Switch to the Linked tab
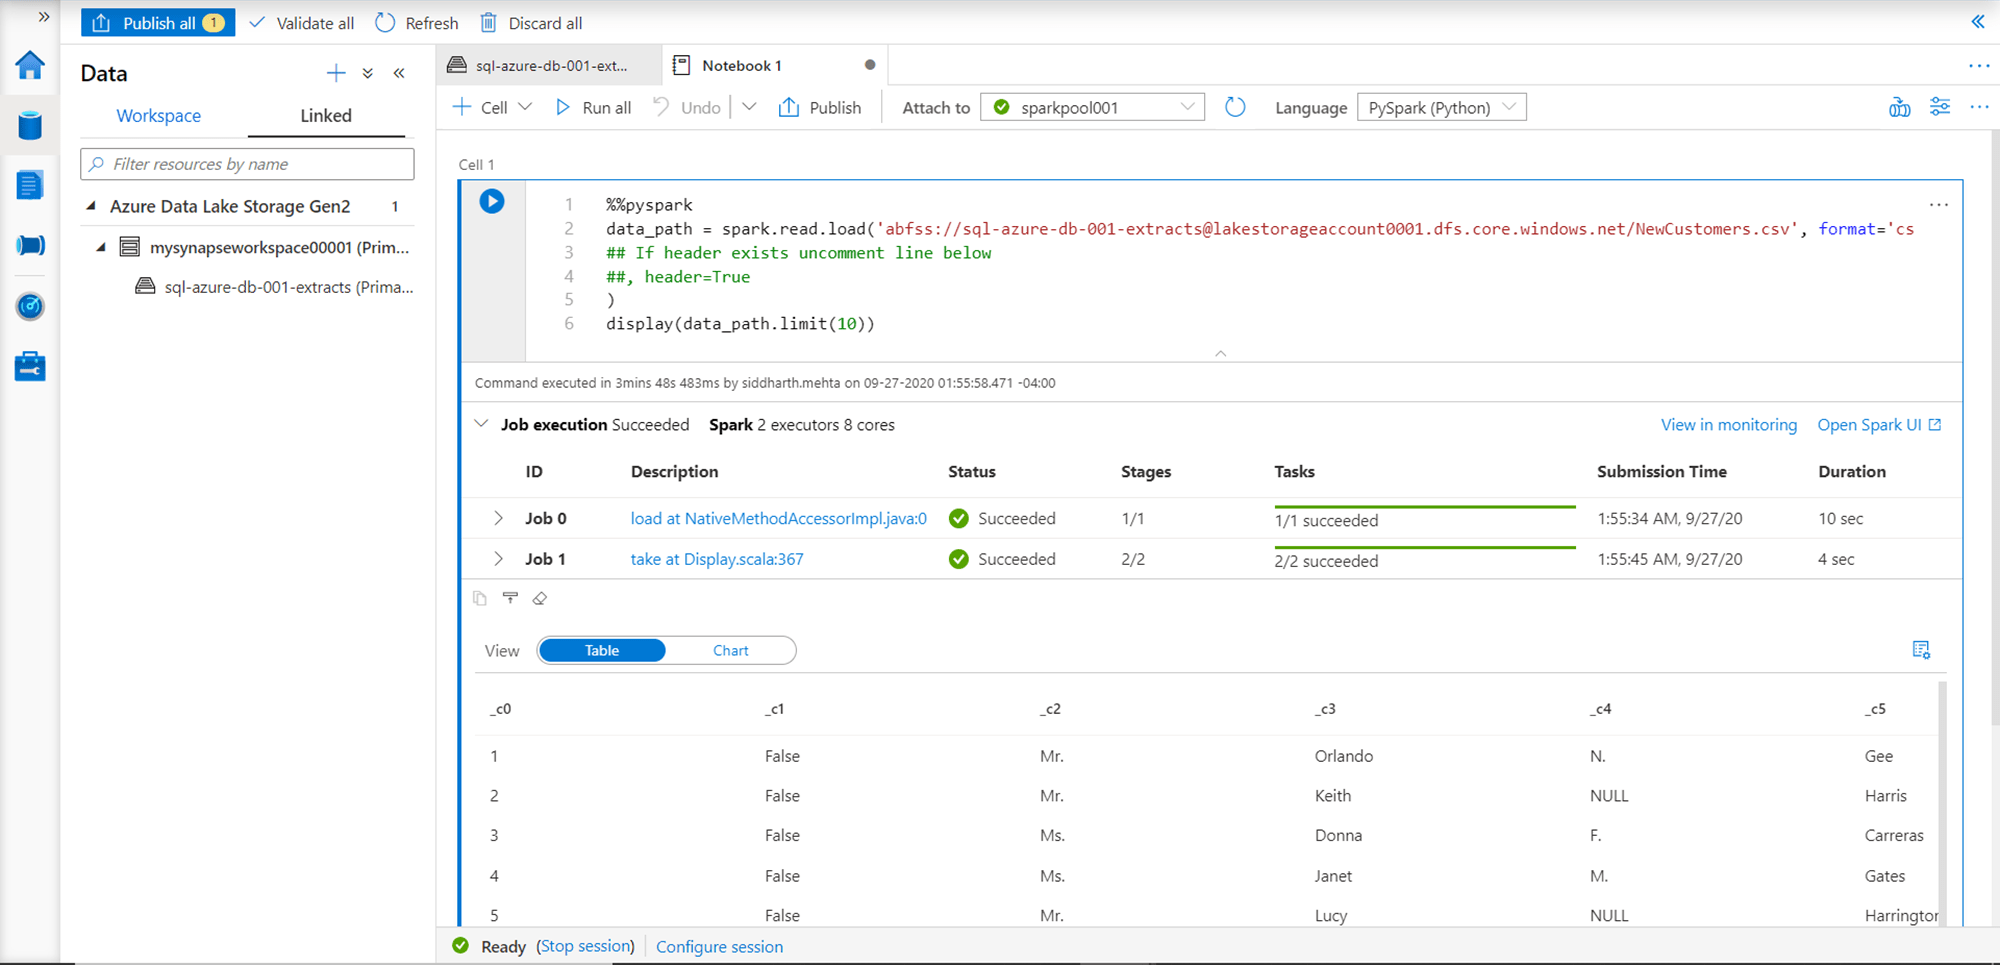The image size is (2000, 965). (x=326, y=115)
